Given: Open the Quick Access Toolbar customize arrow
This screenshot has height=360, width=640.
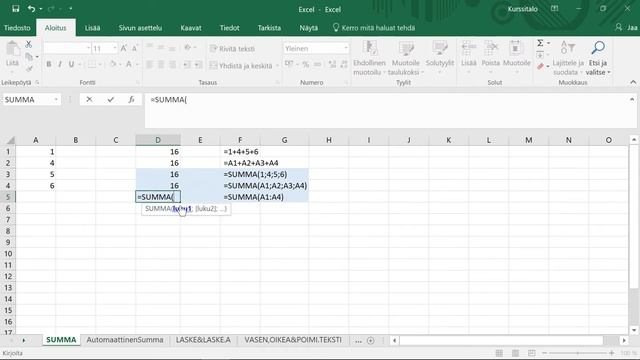Looking at the screenshot, I should pos(70,9).
